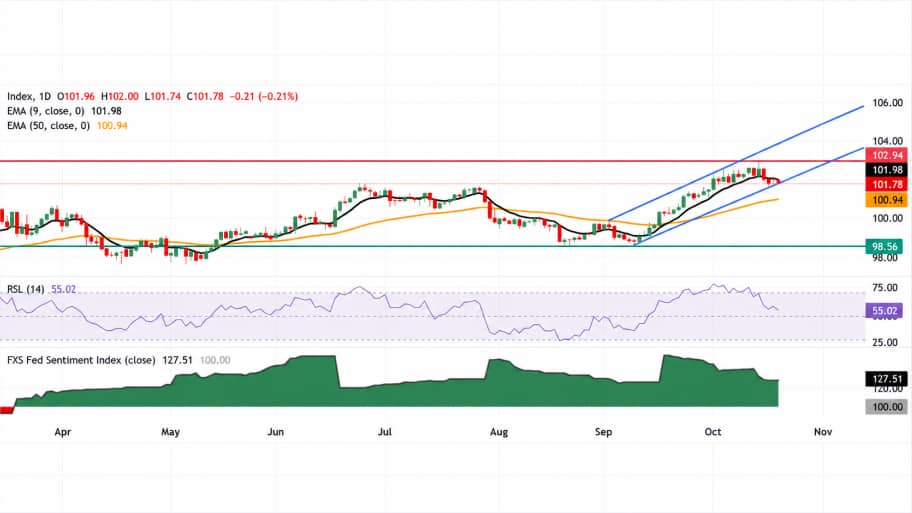Click the EMA (9, close, 0) indicator label
This screenshot has width=912, height=513.
pyautogui.click(x=45, y=111)
